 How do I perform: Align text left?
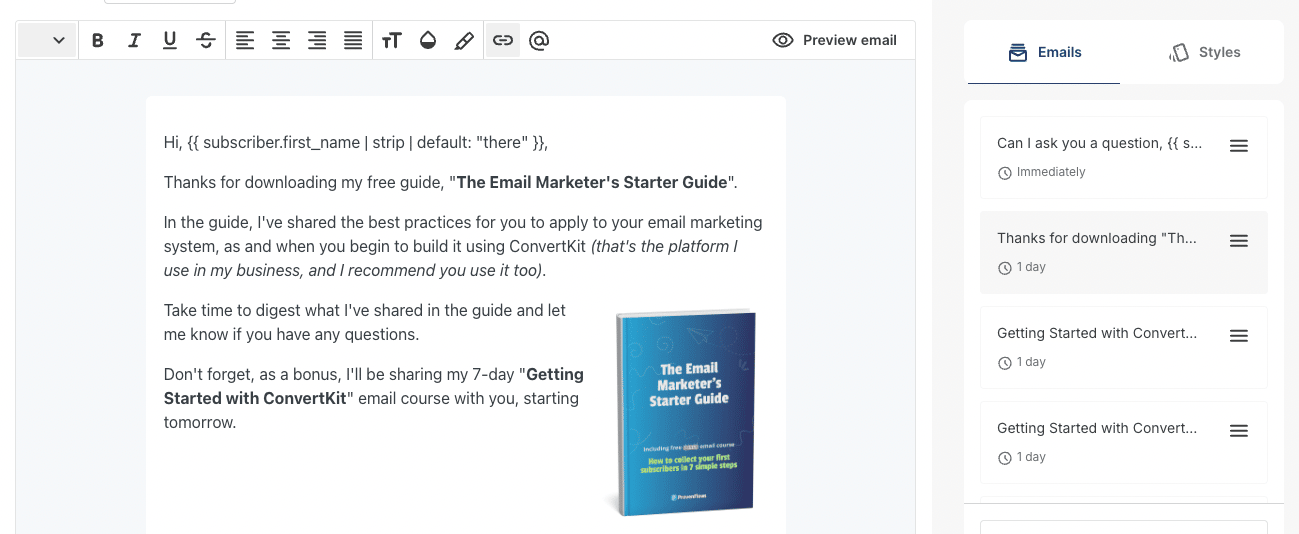[245, 41]
